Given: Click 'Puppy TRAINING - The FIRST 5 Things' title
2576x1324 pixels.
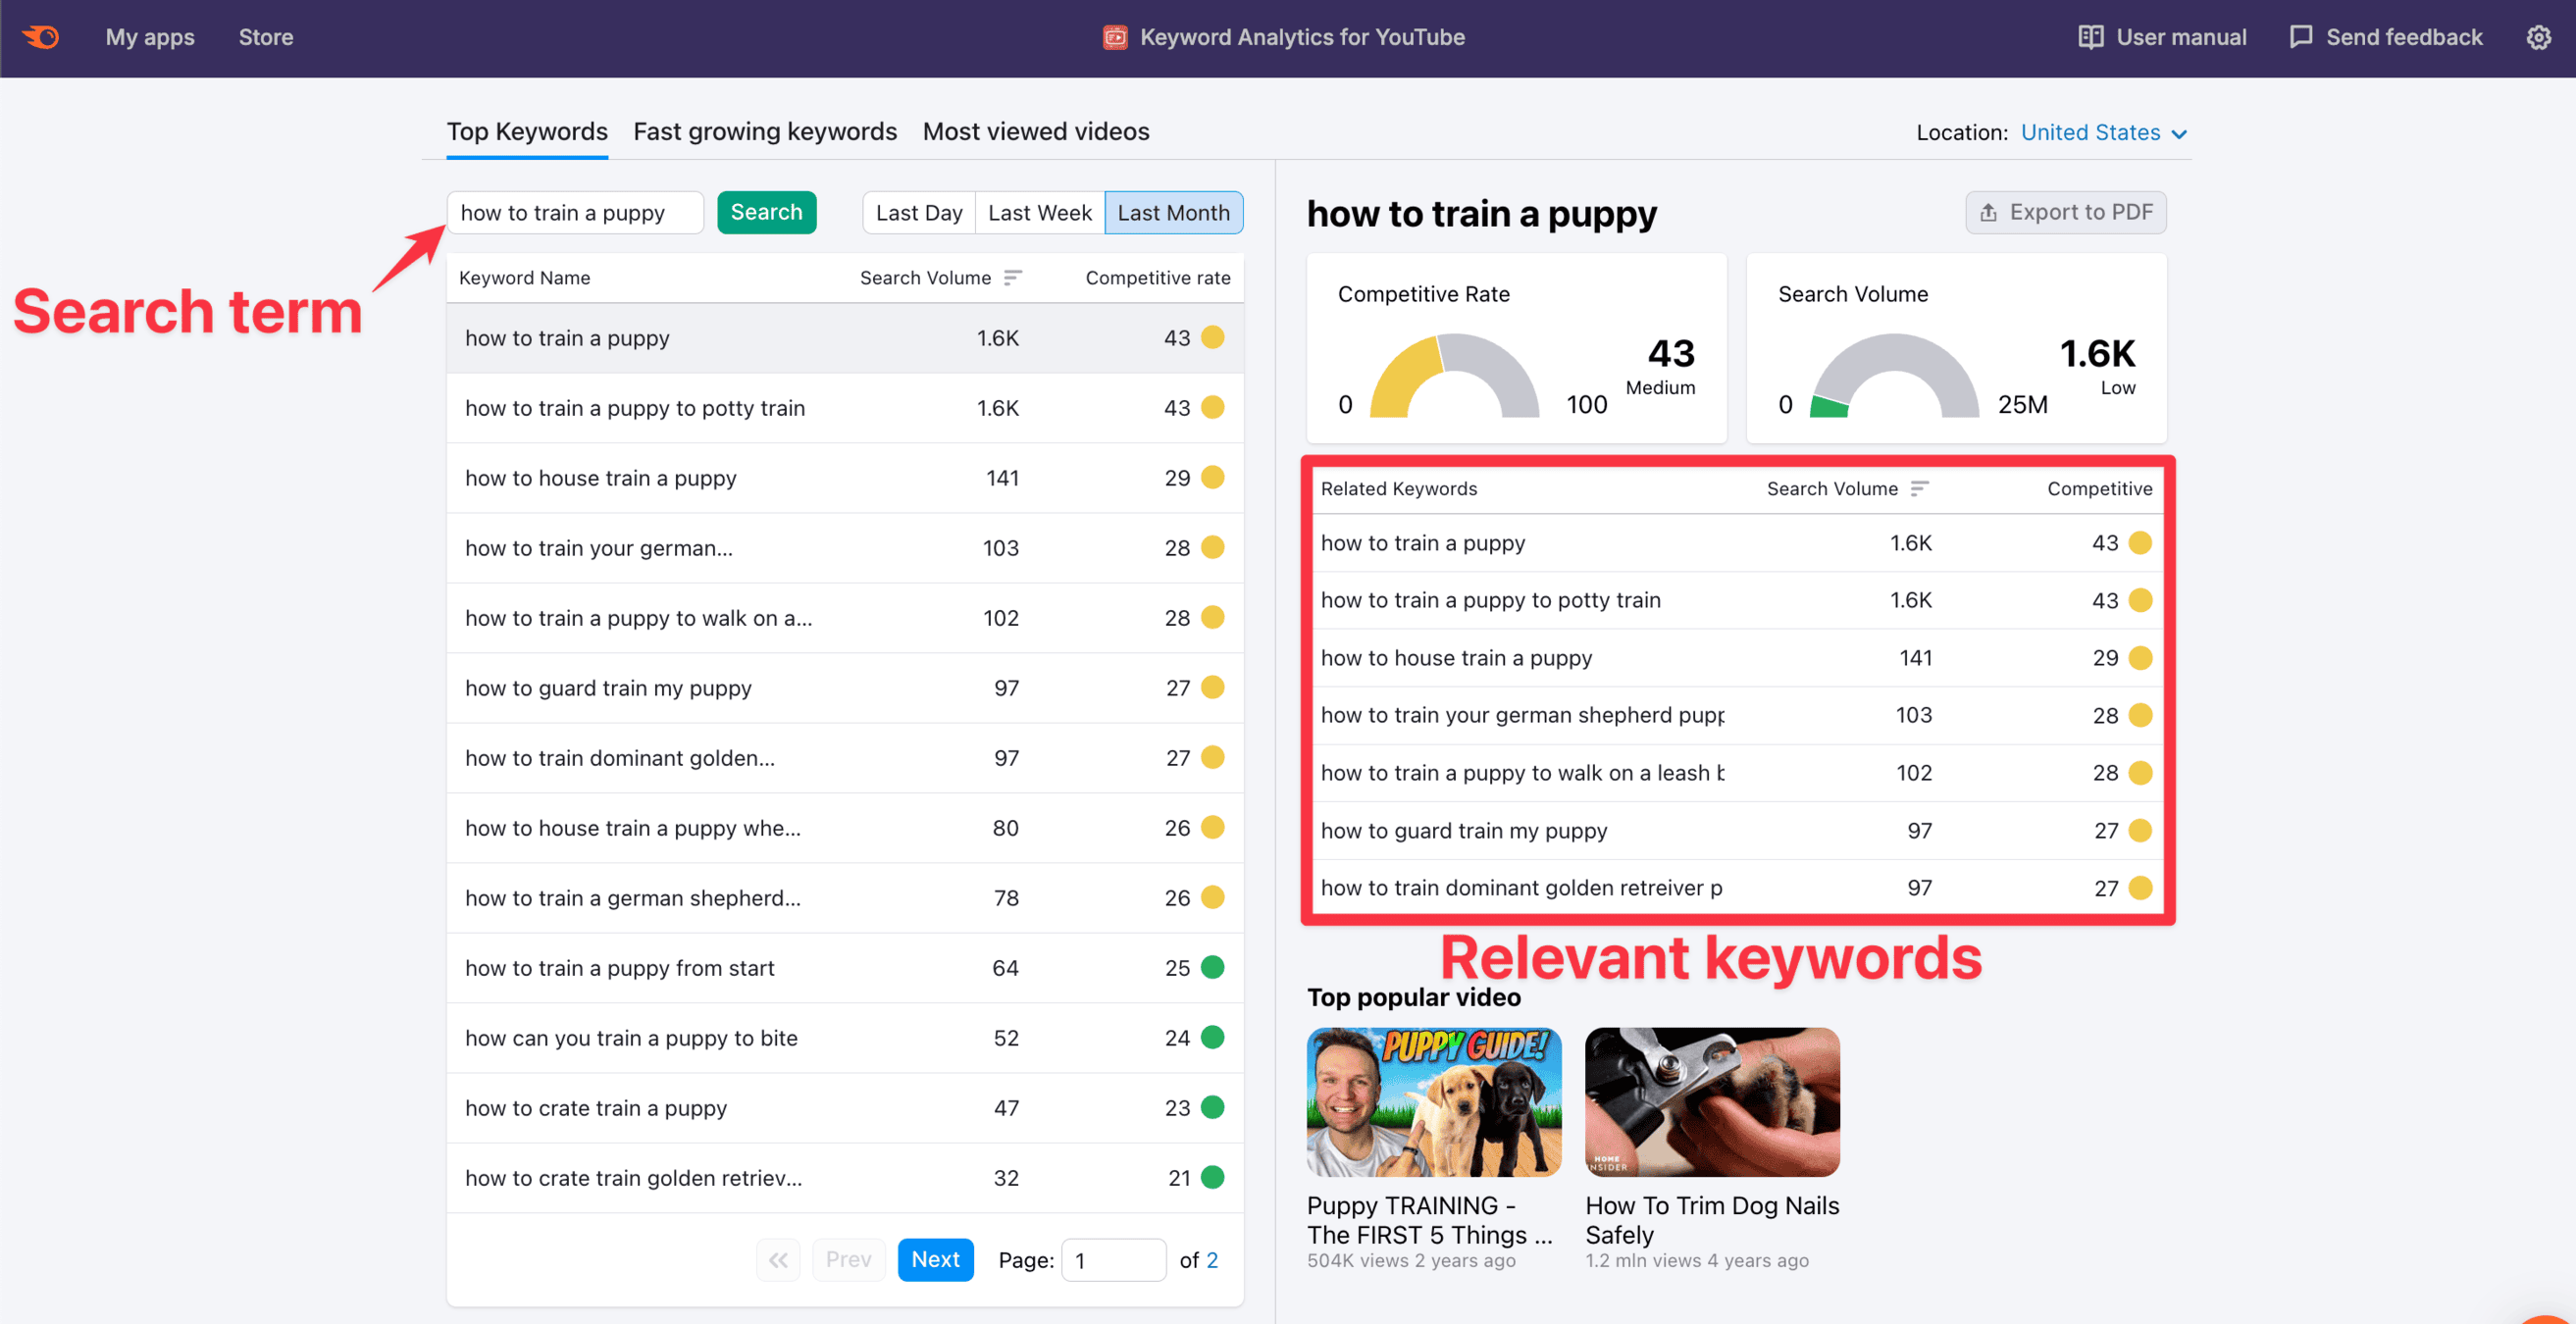Looking at the screenshot, I should 1430,1220.
